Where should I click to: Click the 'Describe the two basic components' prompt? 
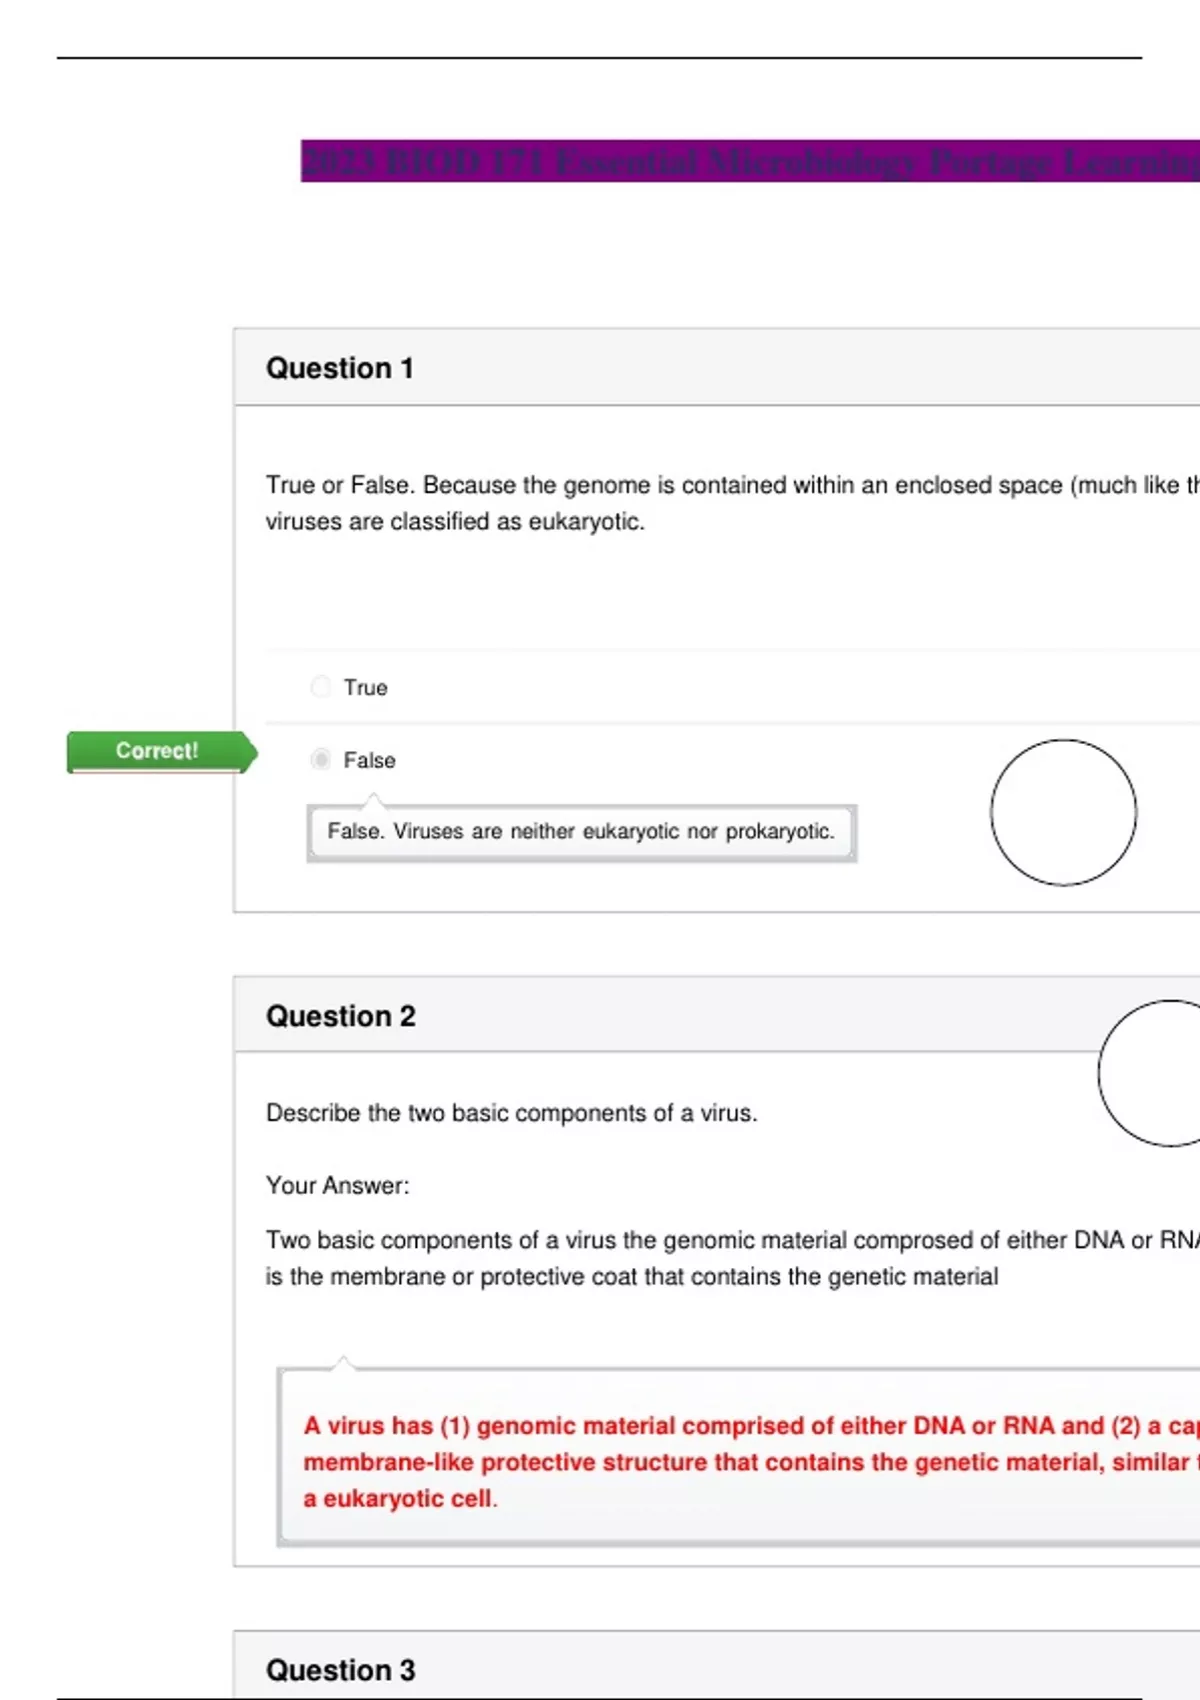pos(512,1113)
